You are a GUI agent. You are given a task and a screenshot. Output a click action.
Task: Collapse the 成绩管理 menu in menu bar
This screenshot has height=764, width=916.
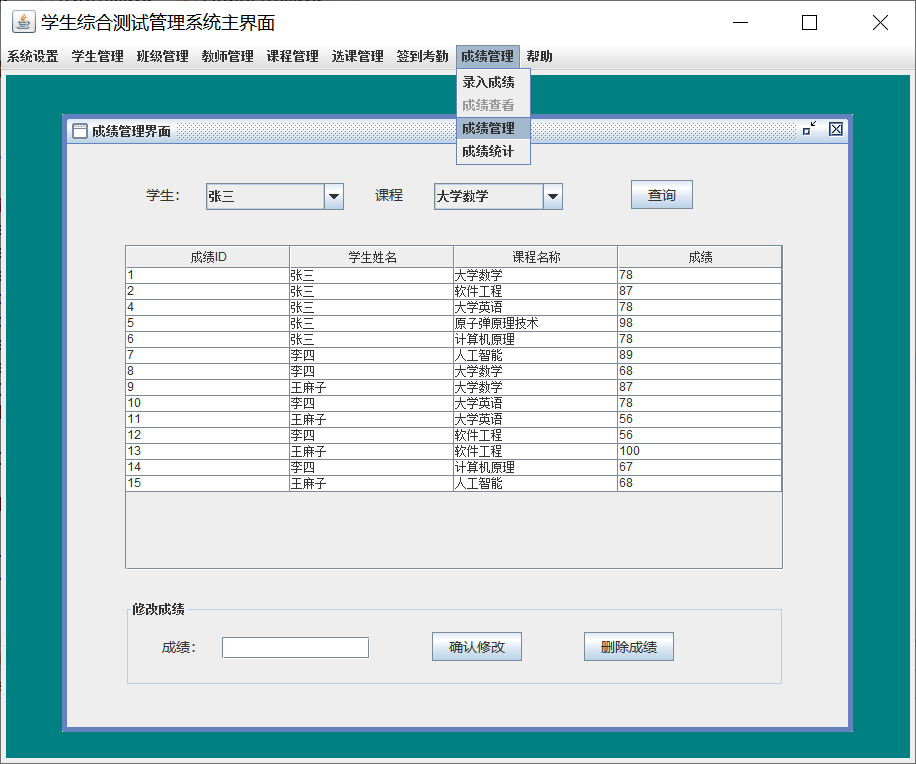coord(487,56)
